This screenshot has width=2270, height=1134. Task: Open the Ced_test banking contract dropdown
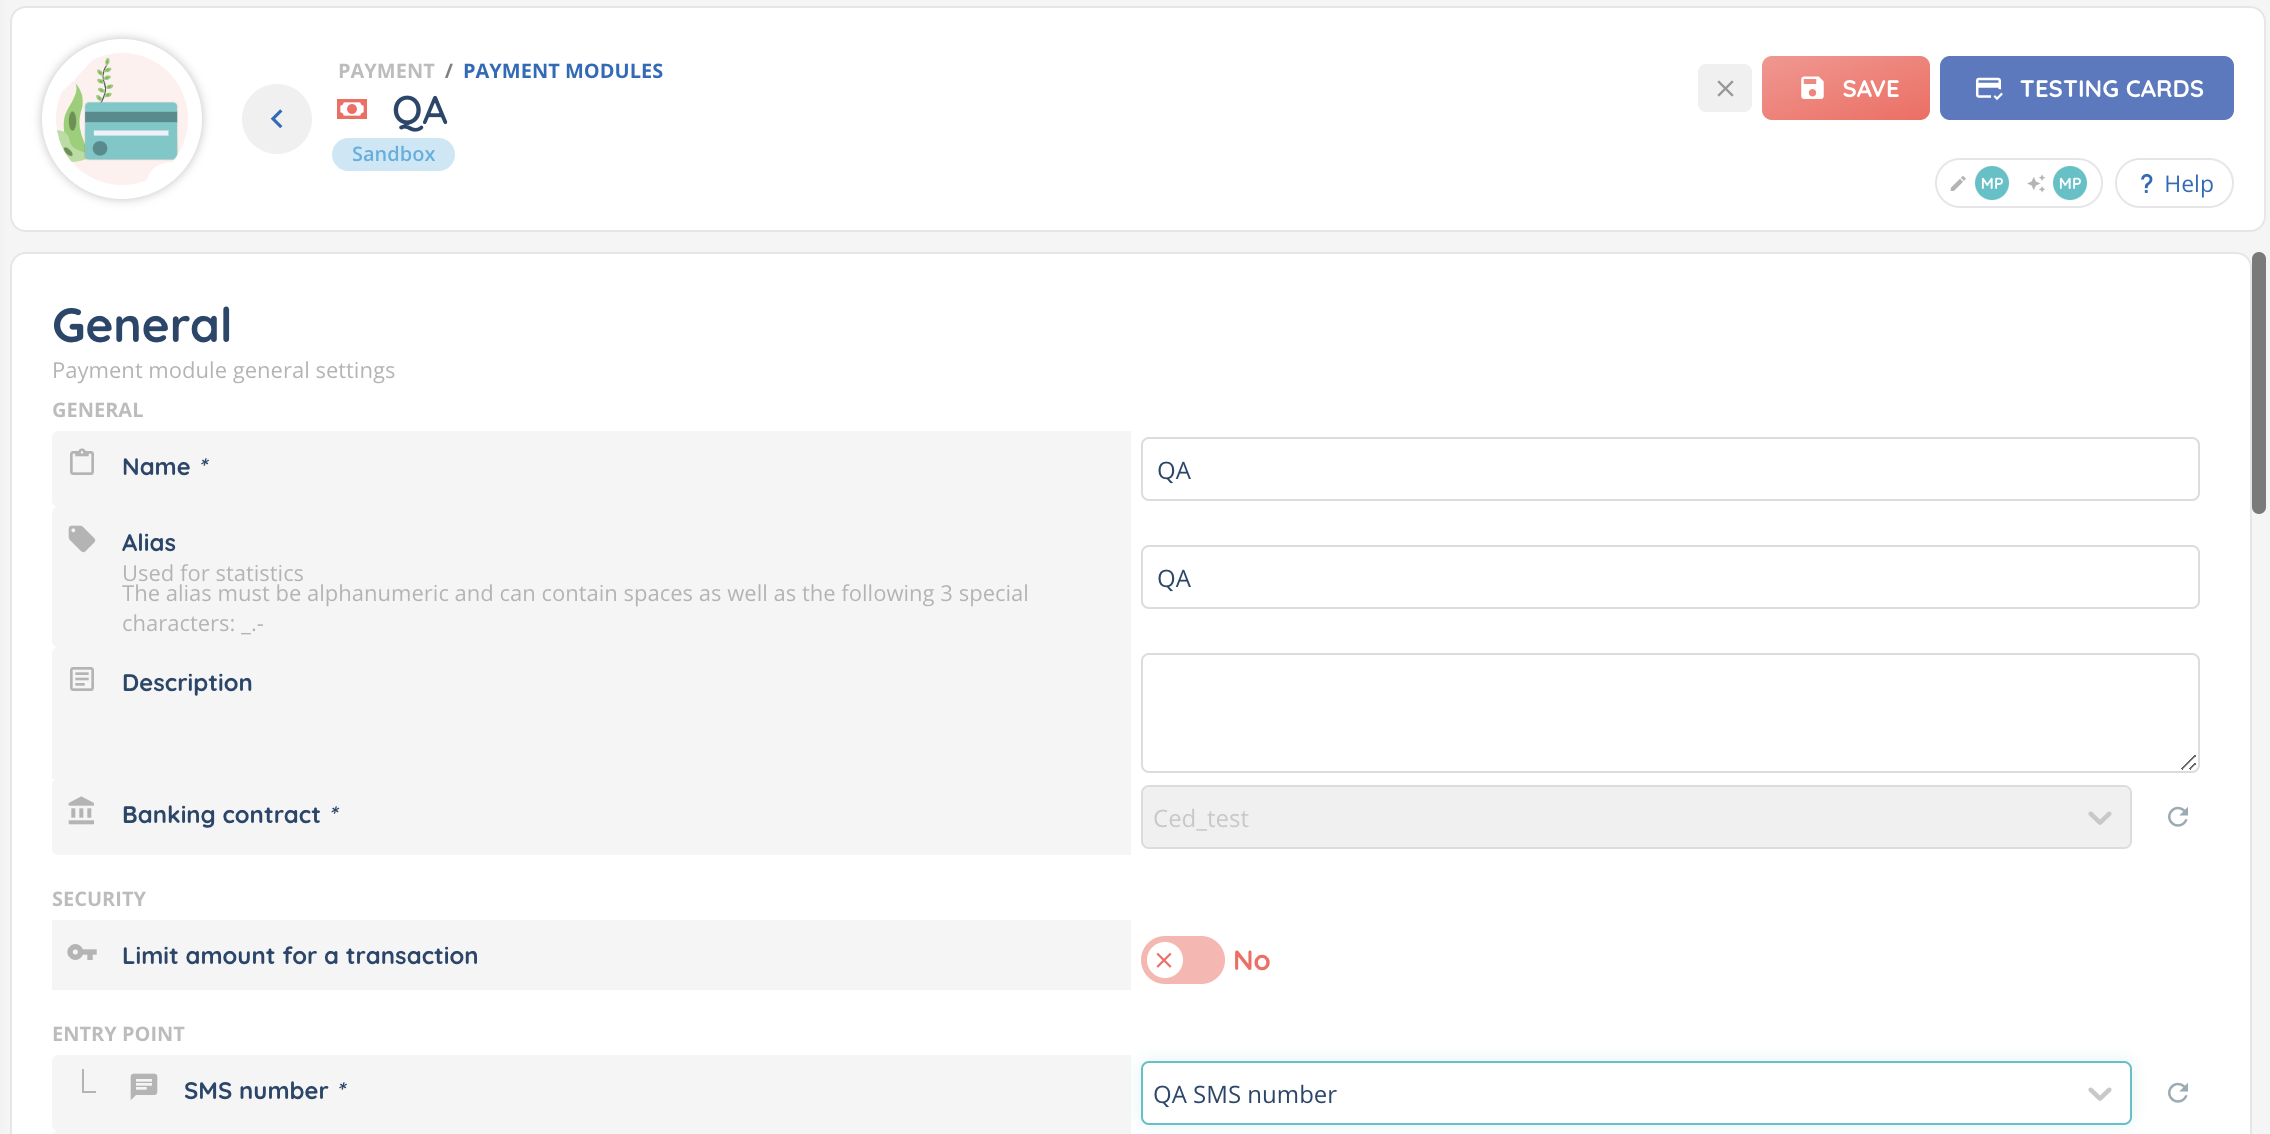point(1635,817)
